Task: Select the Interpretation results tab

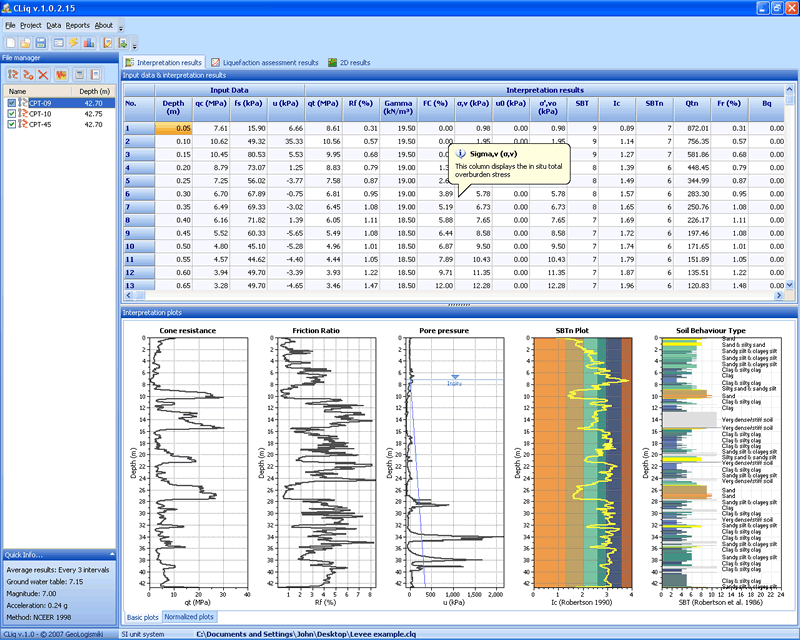Action: (164, 62)
